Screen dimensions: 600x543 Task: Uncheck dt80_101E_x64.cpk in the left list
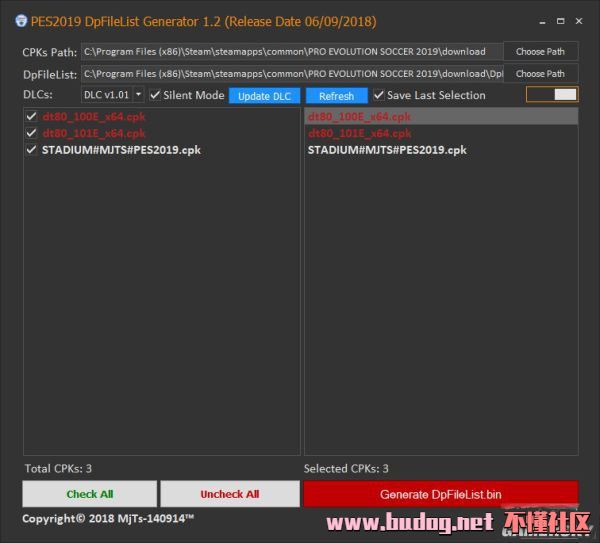coord(32,133)
